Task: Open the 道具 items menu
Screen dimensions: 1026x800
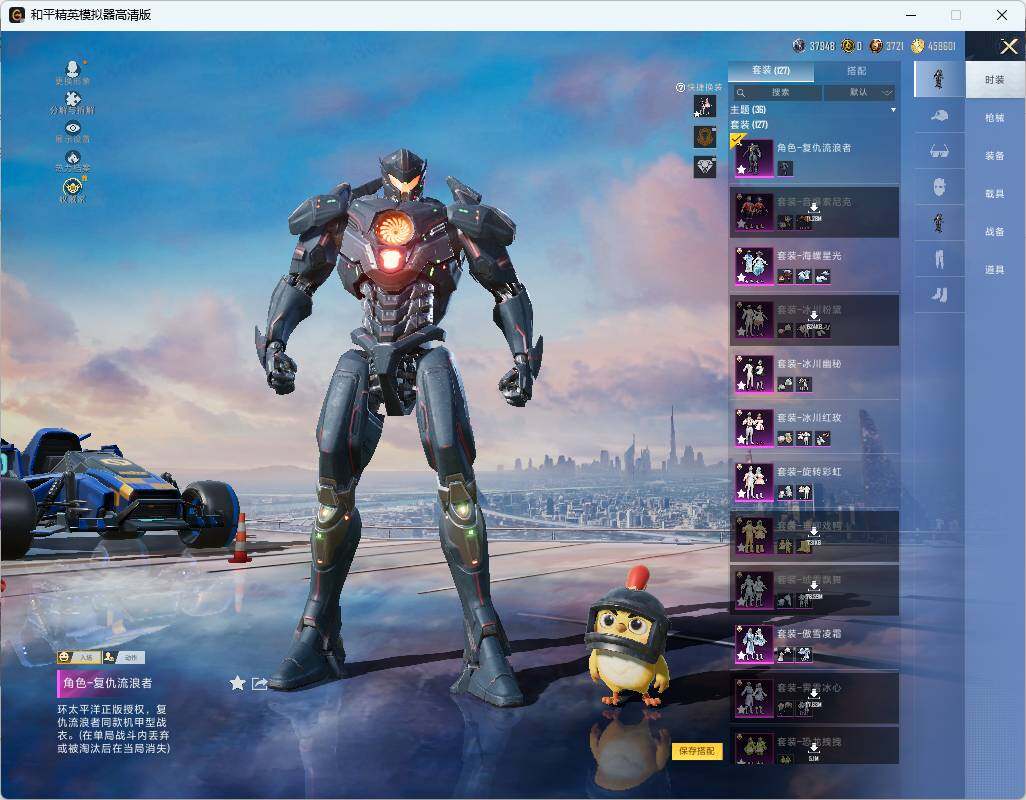Action: point(995,270)
